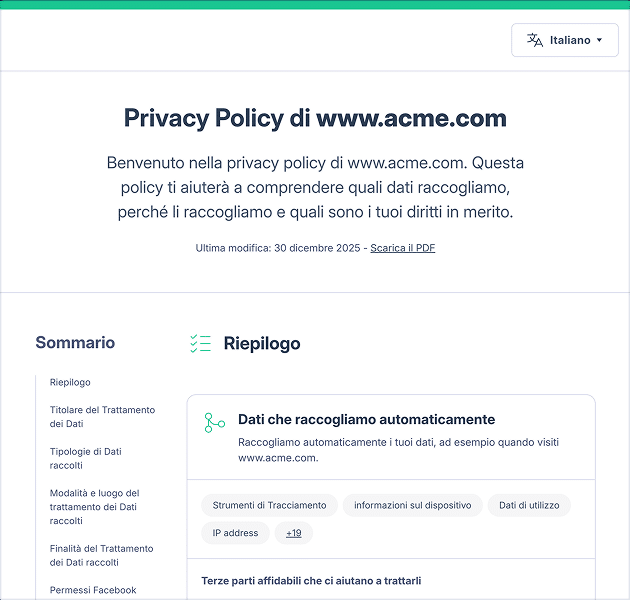Navigate to Modalità e luogo del trattamento
The height and width of the screenshot is (600, 630).
[x=94, y=507]
